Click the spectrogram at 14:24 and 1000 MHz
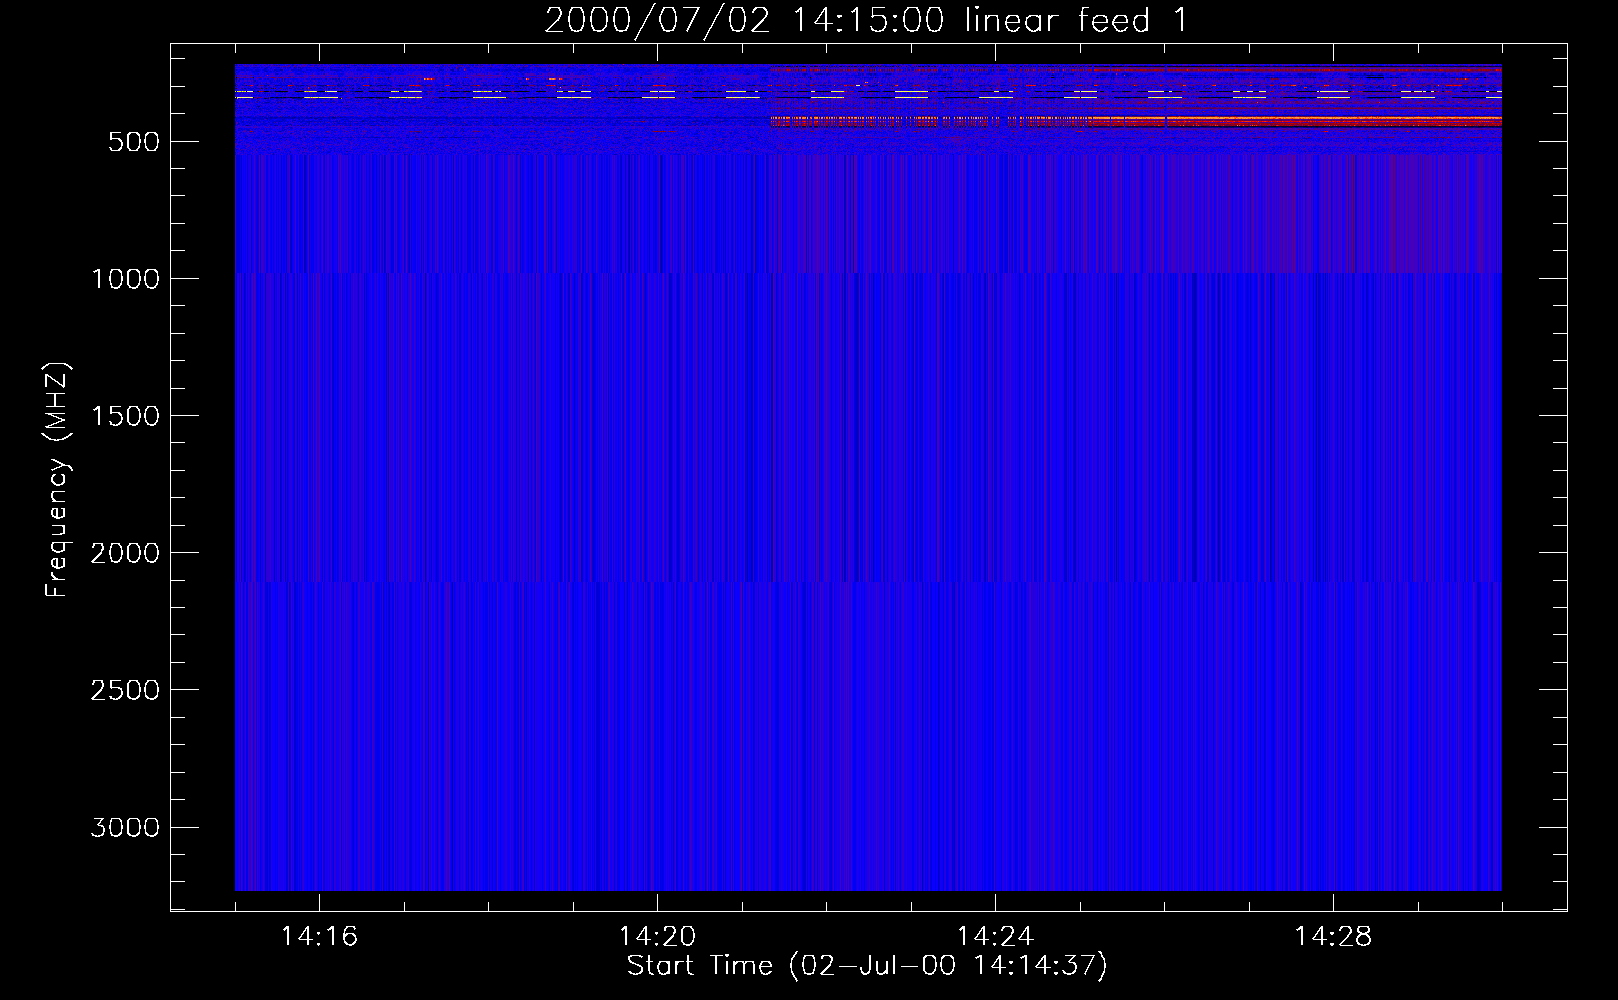 click(995, 278)
